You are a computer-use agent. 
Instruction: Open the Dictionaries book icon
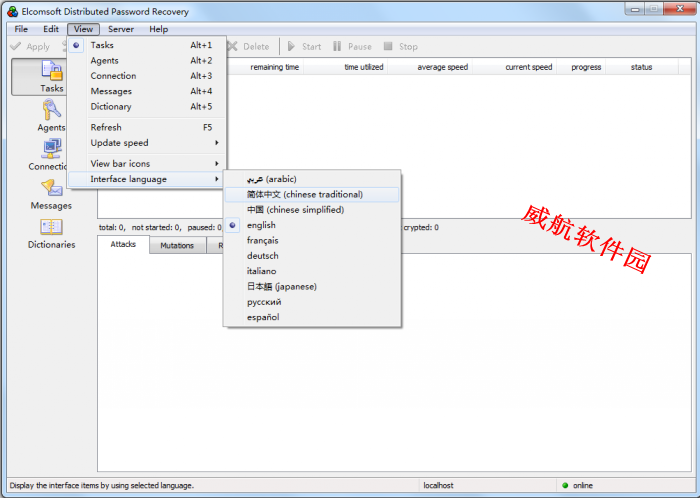(x=51, y=227)
